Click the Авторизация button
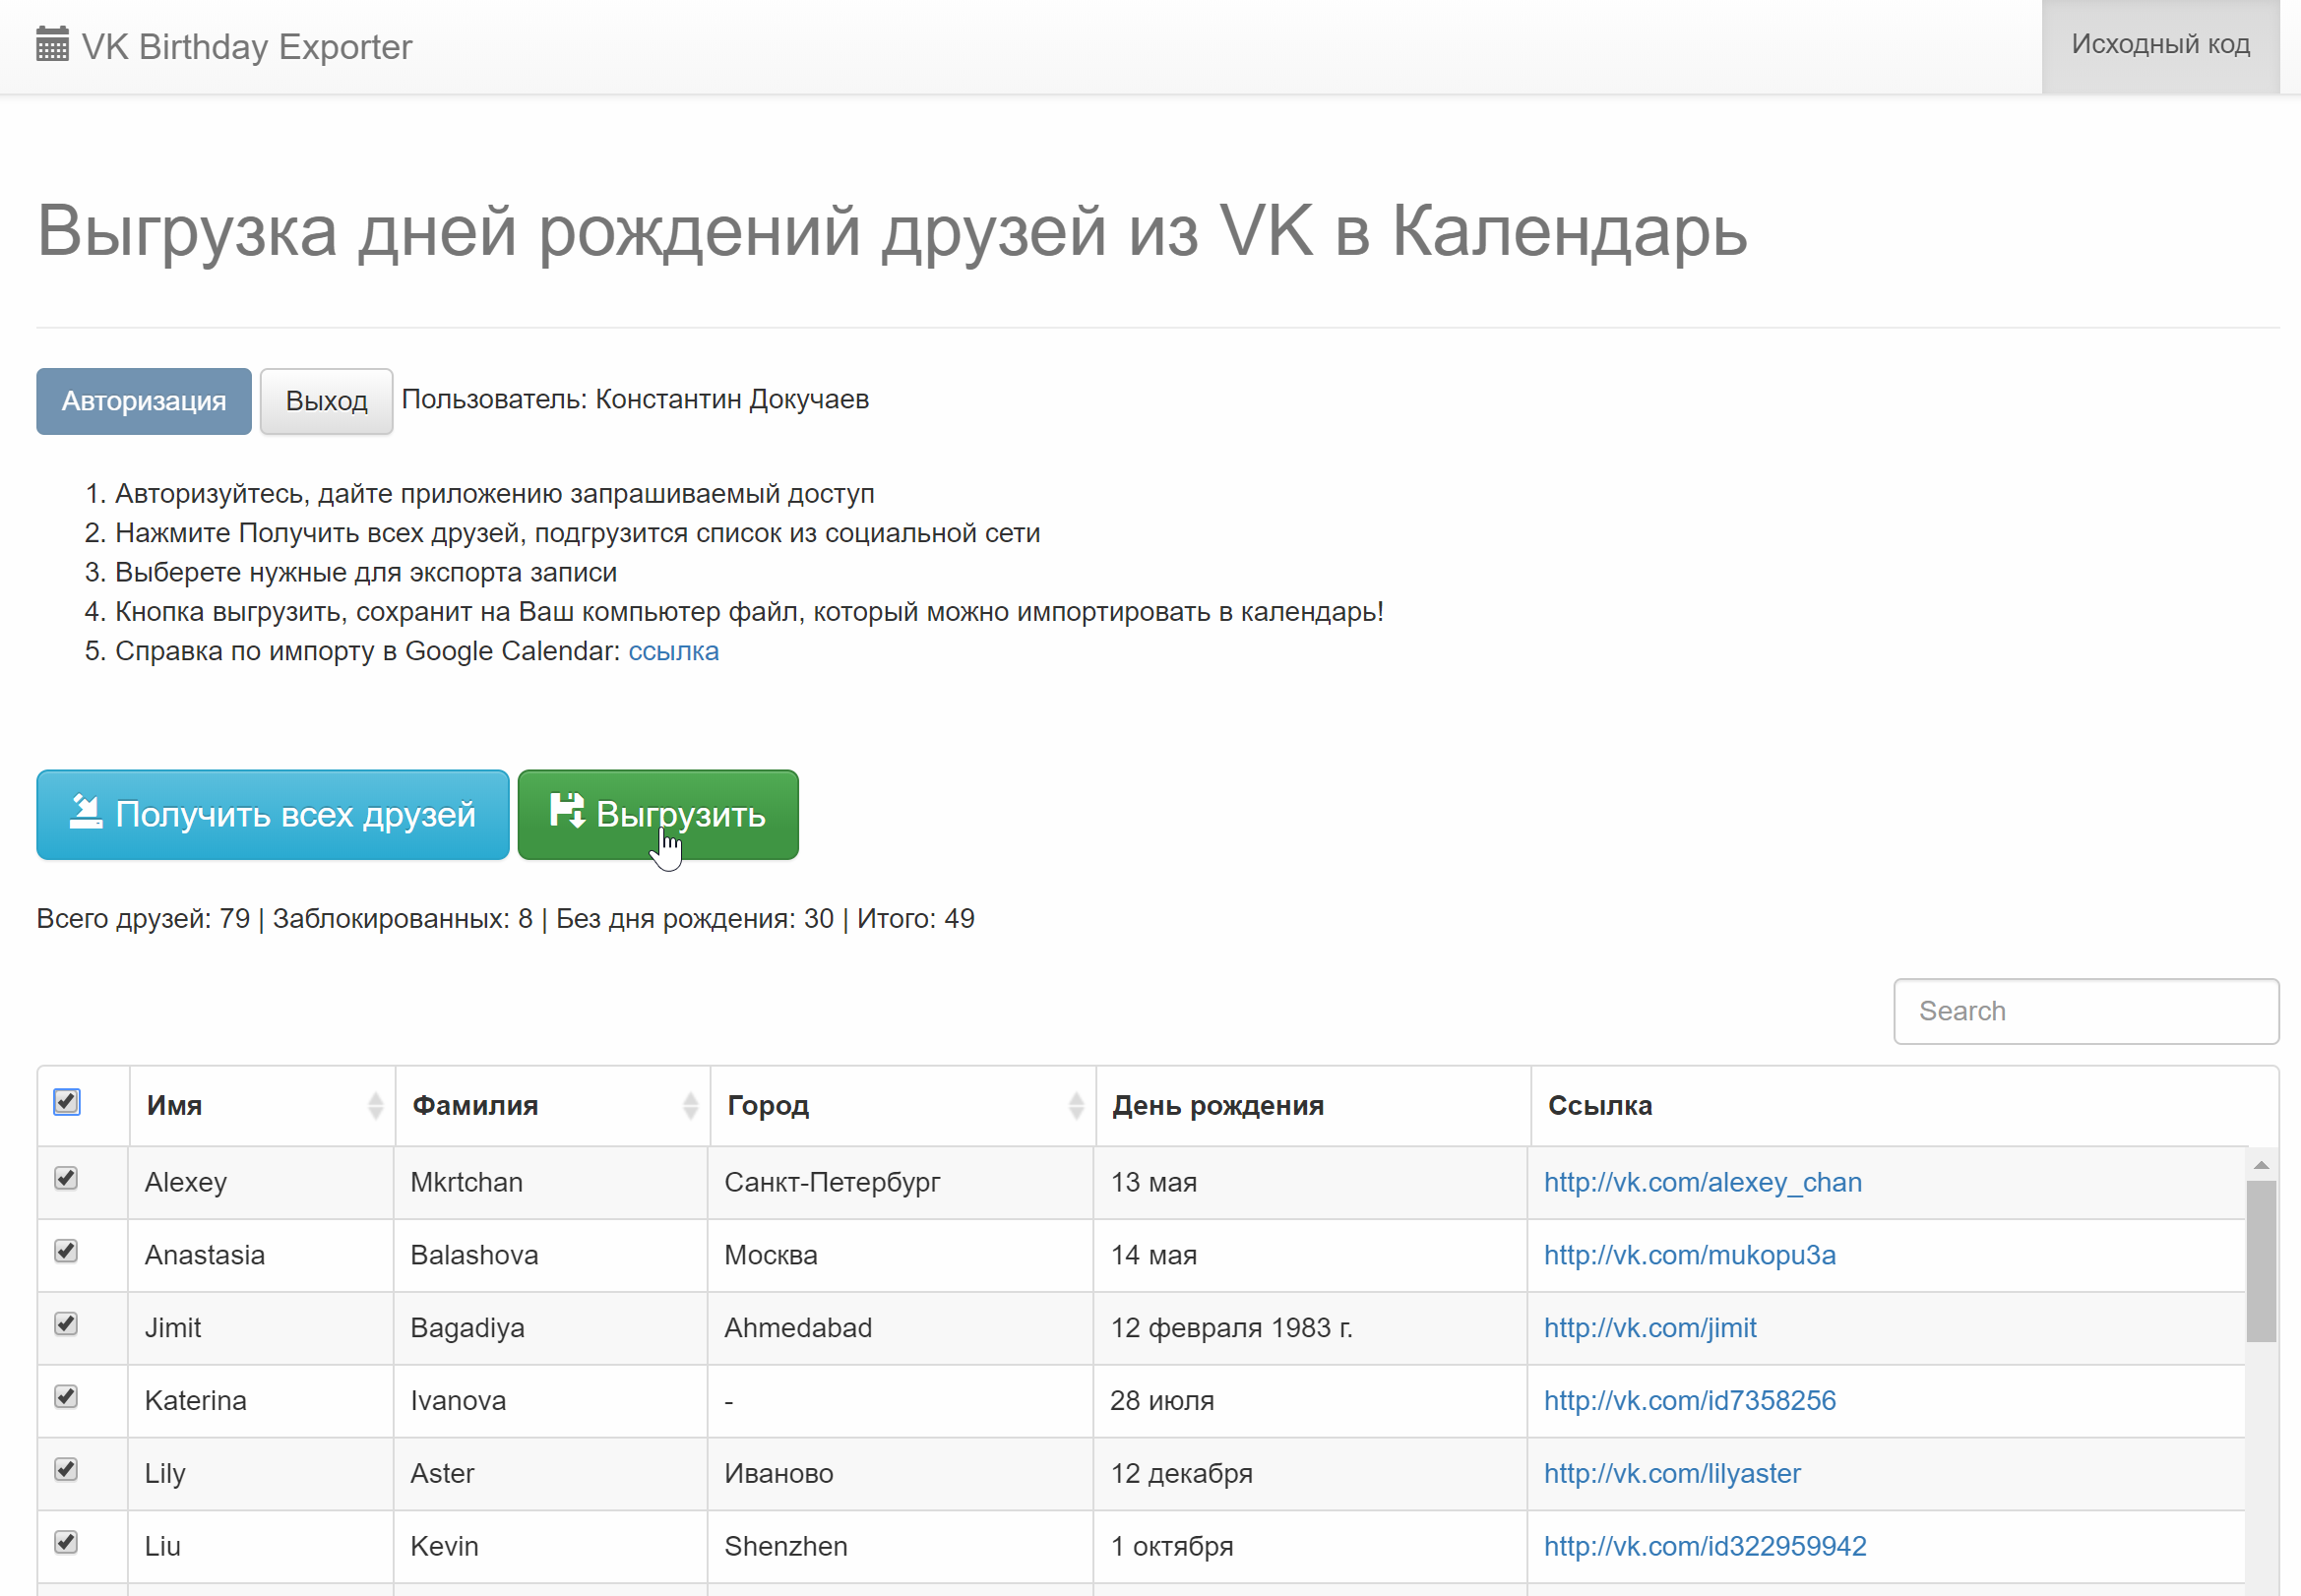Viewport: 2301px width, 1596px height. pyautogui.click(x=144, y=401)
